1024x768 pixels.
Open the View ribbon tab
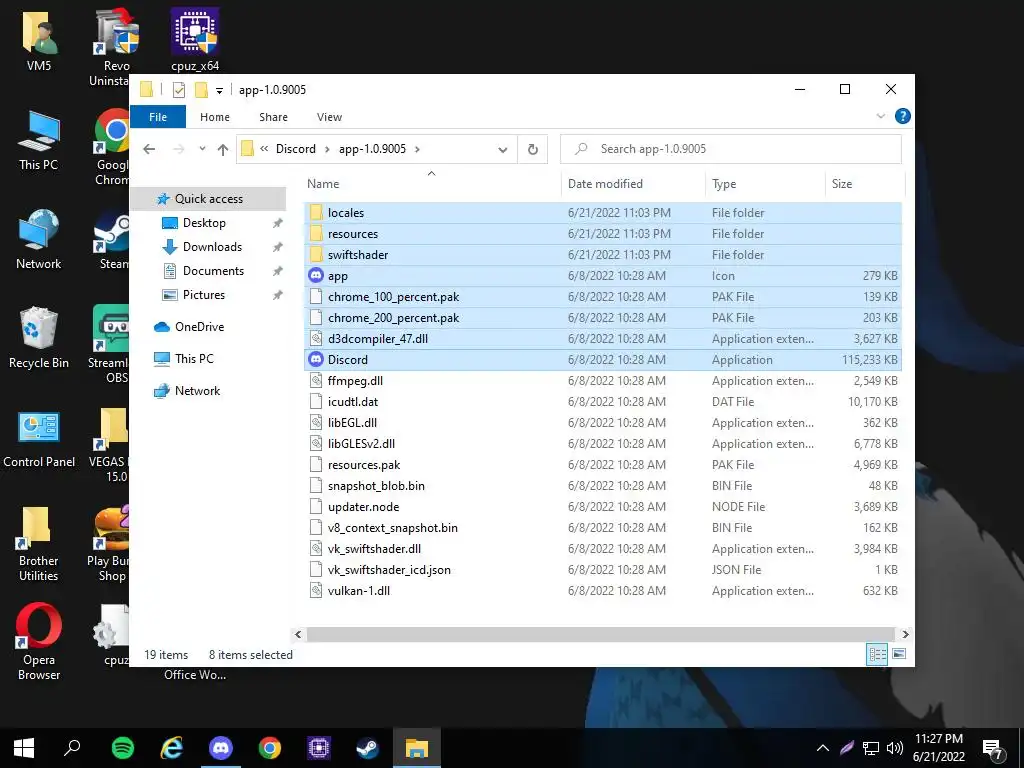pyautogui.click(x=329, y=117)
